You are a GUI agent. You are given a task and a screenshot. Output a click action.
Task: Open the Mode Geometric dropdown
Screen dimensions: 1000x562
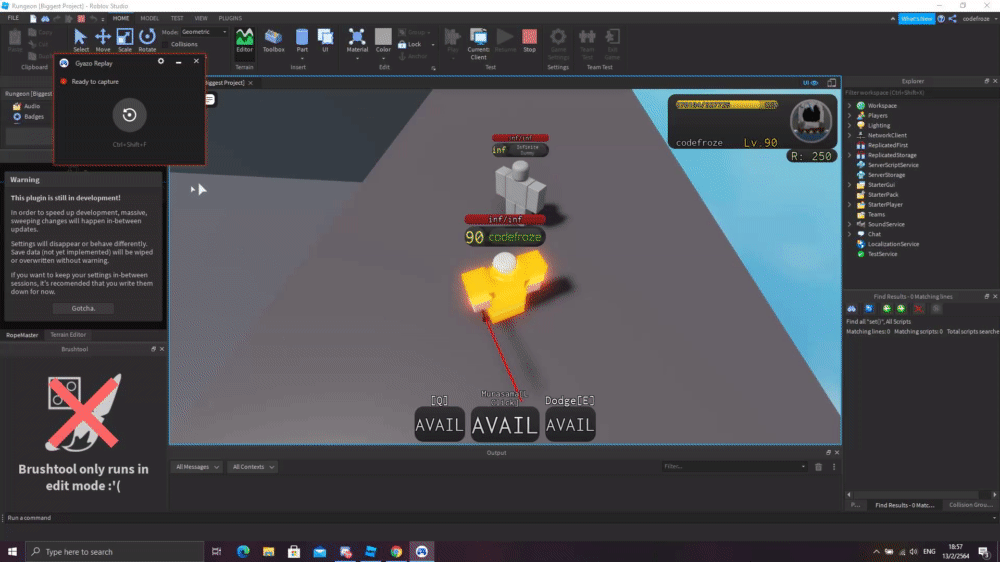[203, 32]
